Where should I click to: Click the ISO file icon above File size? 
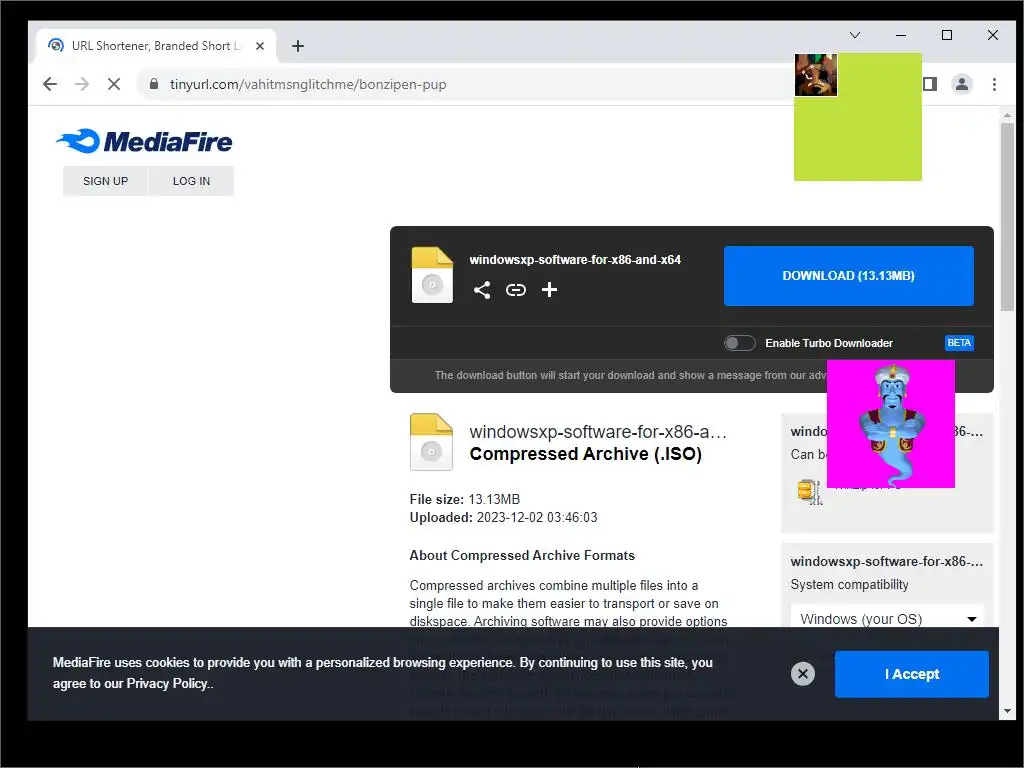[431, 442]
